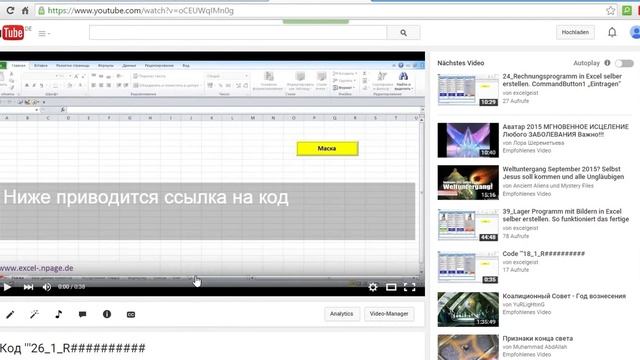The height and width of the screenshot is (360, 640).
Task: Open Признаки конца света video link
Action: click(538, 338)
